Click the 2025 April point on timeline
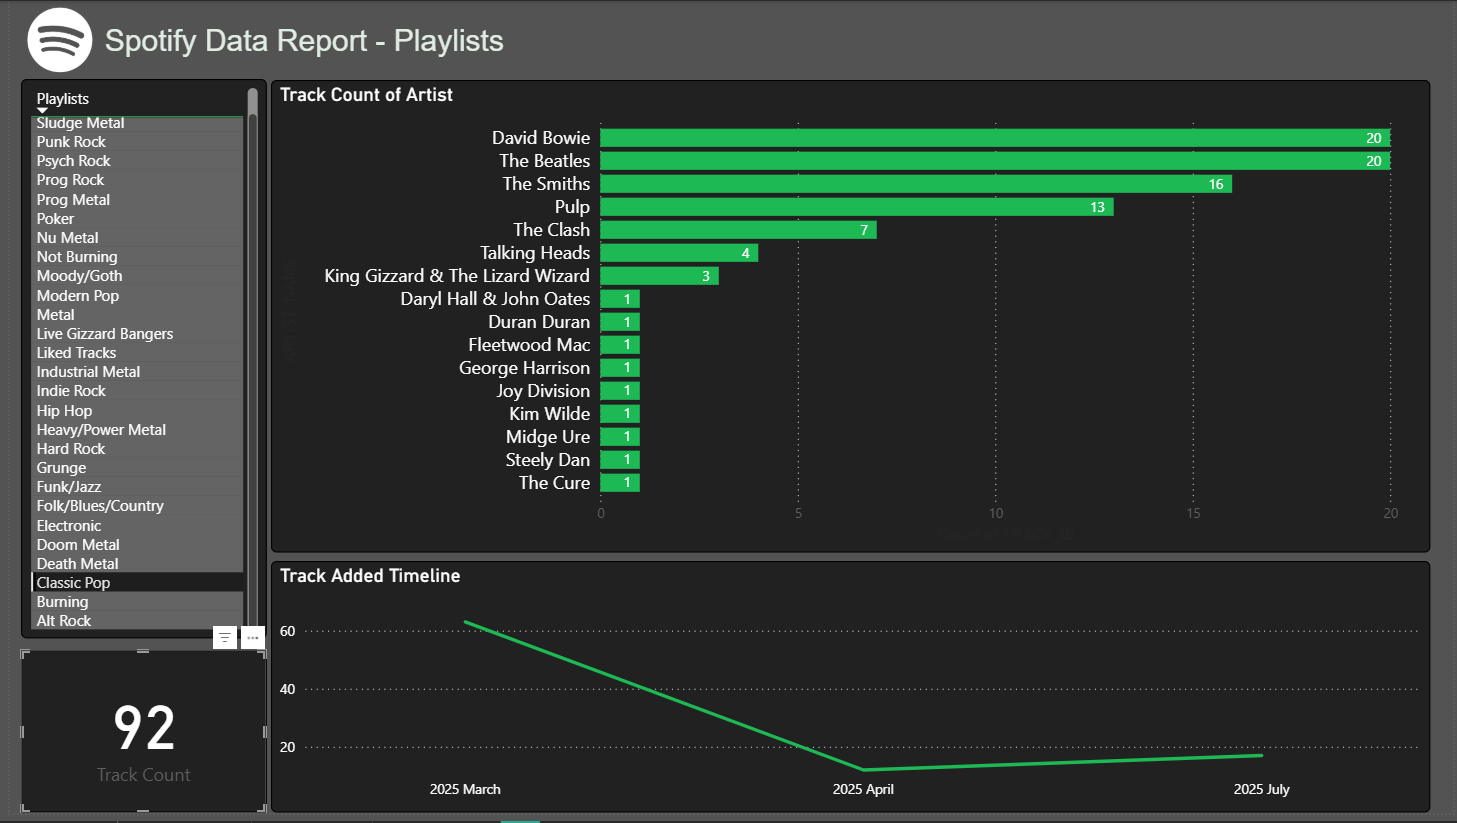 tap(864, 769)
